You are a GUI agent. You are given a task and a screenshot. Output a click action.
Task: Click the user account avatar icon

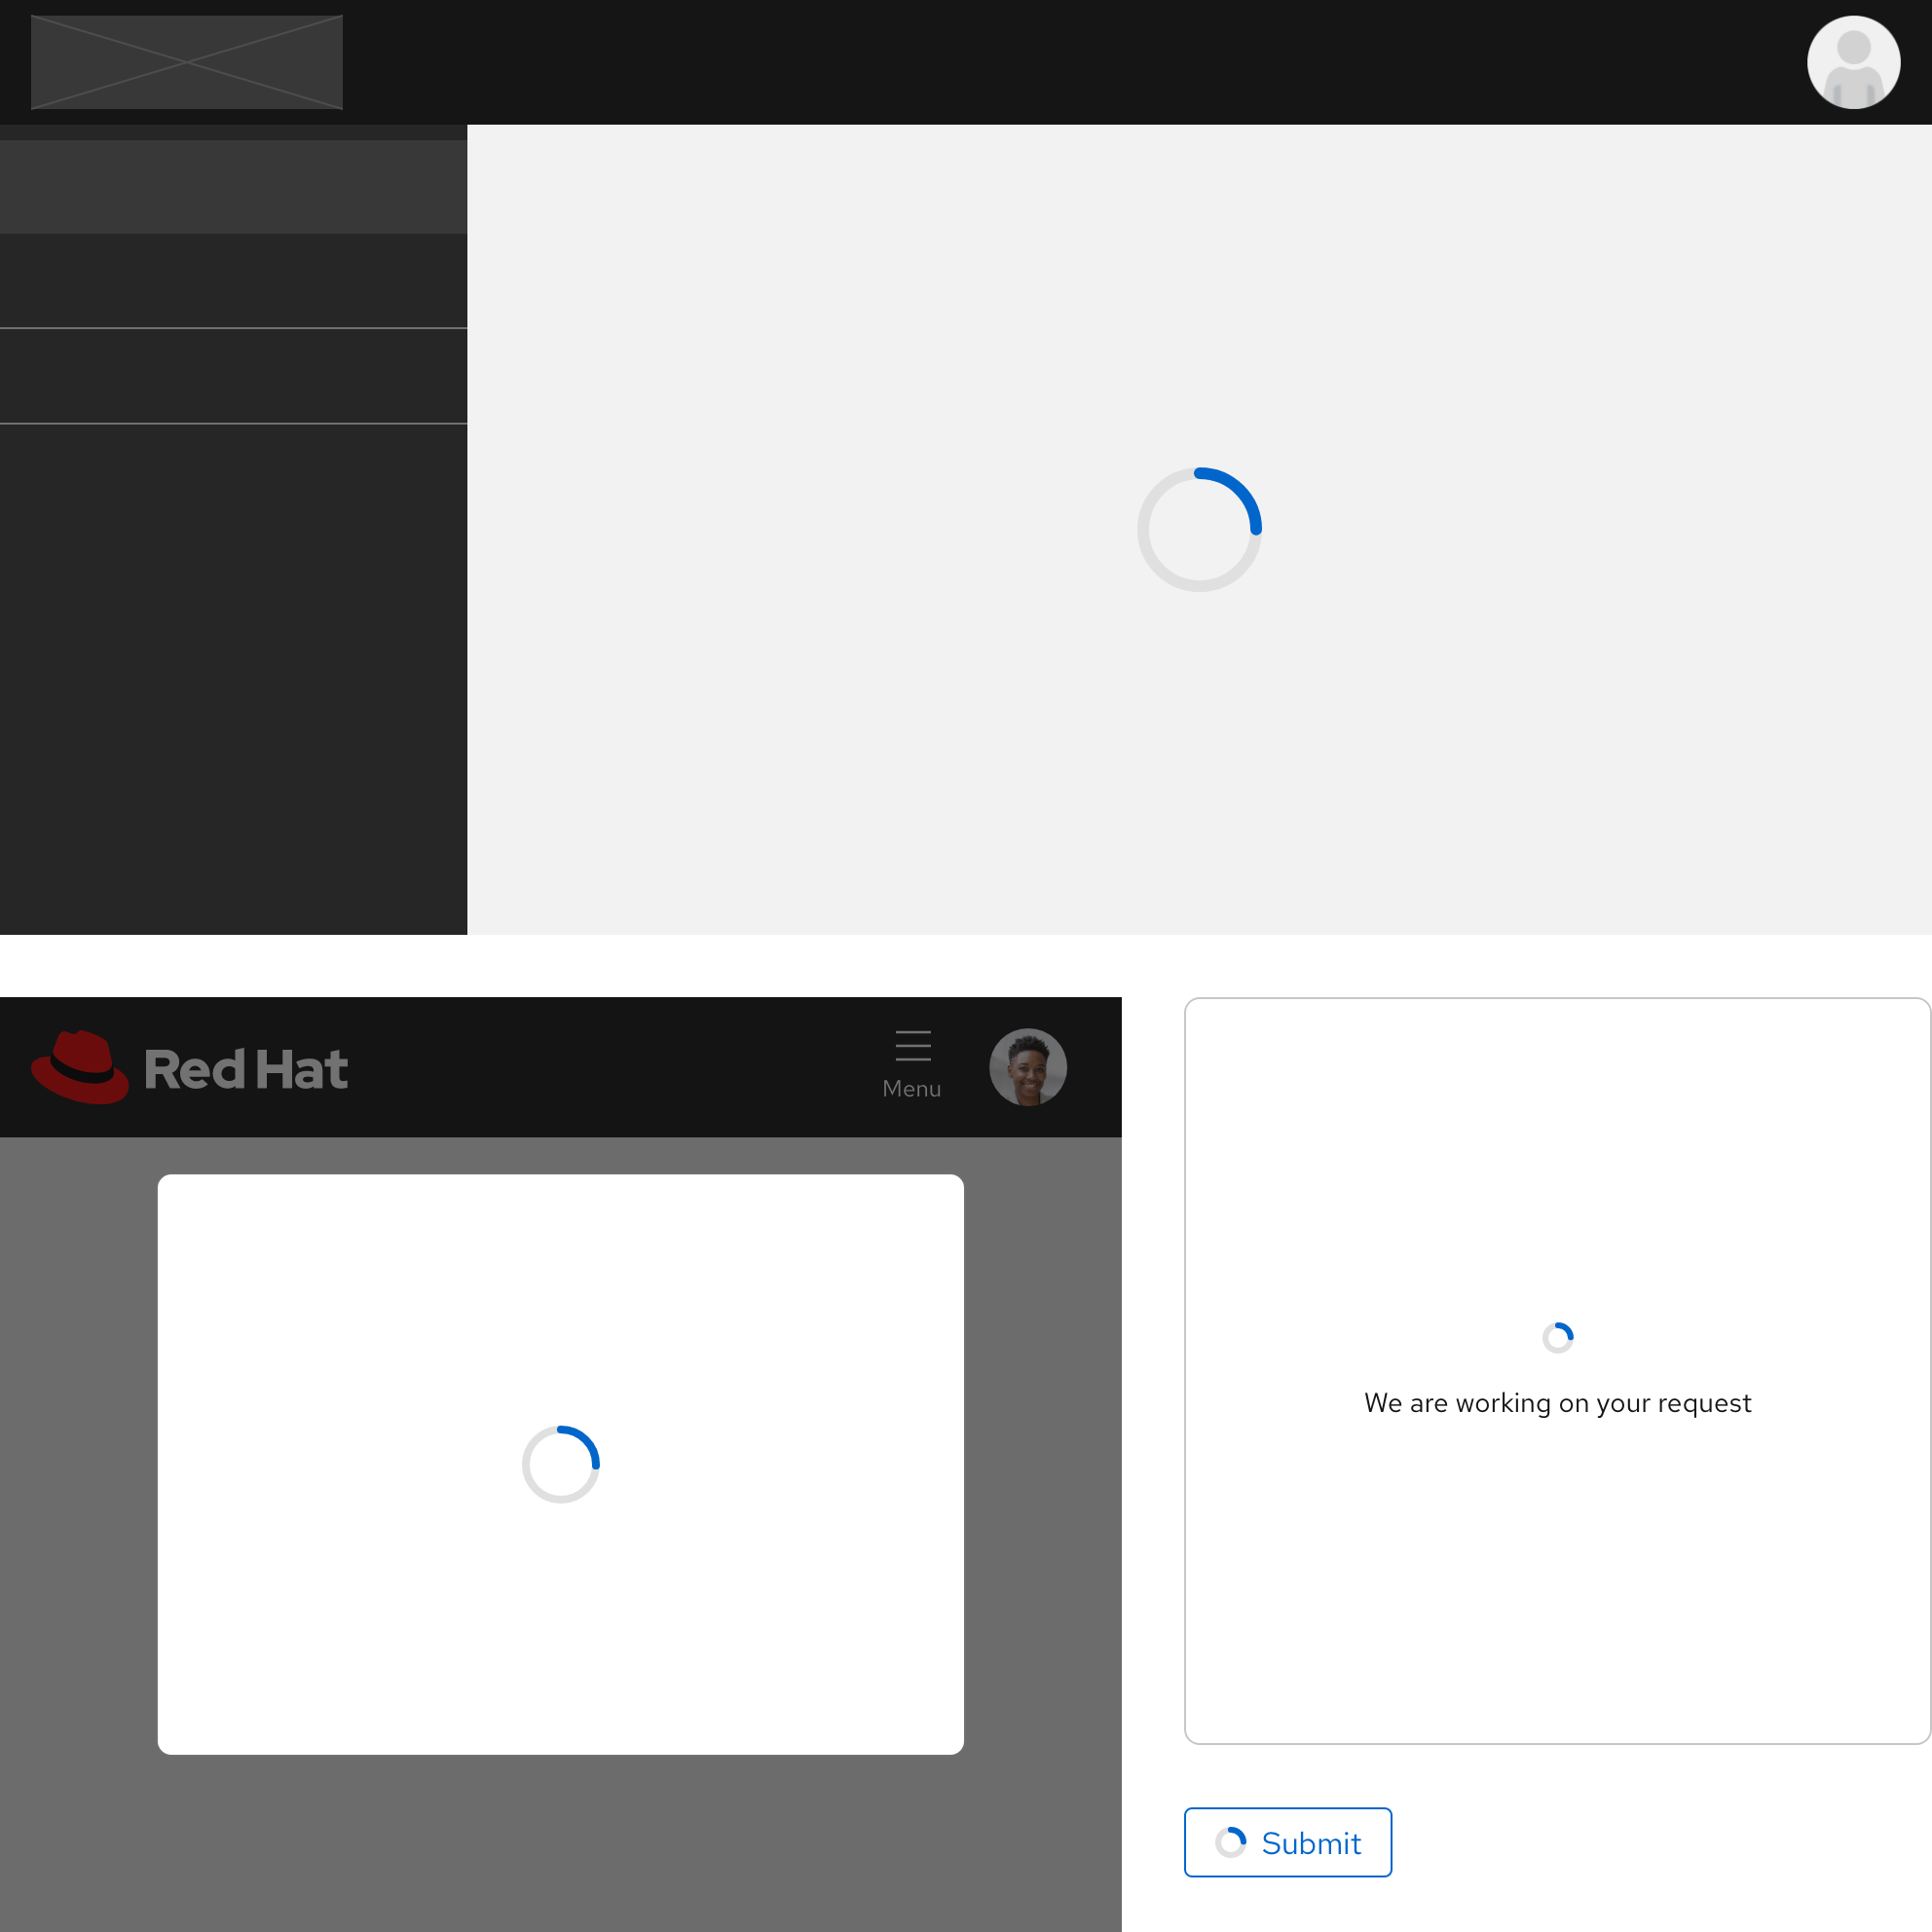1852,61
